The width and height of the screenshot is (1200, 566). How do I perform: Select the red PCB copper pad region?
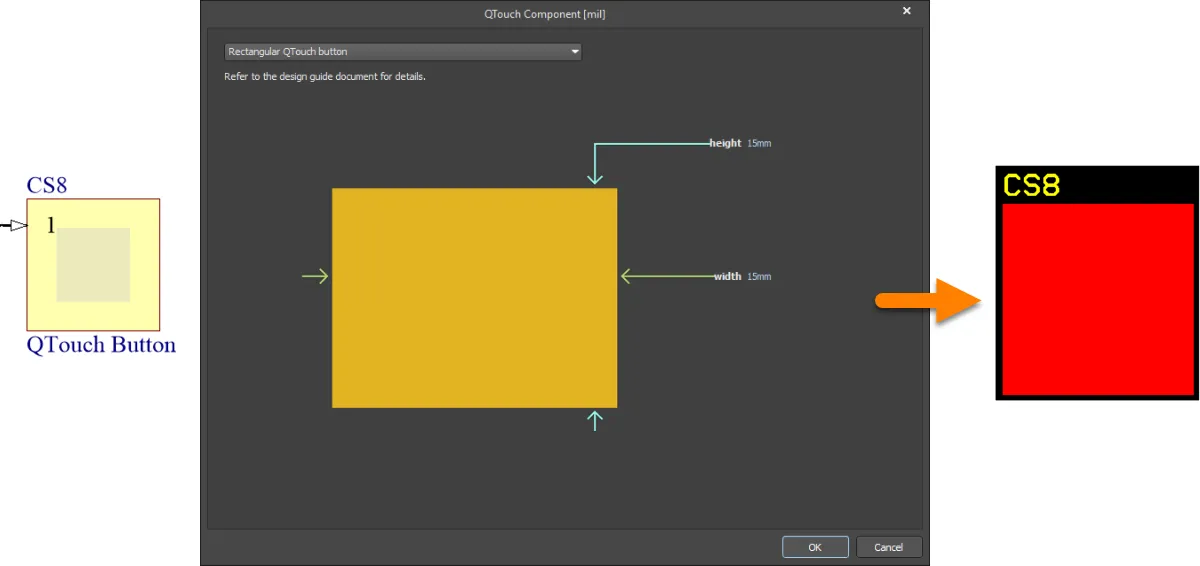click(x=1098, y=299)
